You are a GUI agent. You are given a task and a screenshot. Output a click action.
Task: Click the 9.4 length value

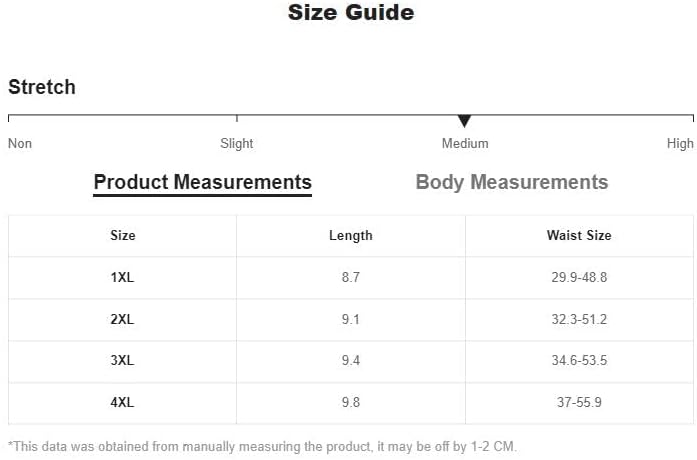[x=351, y=360]
